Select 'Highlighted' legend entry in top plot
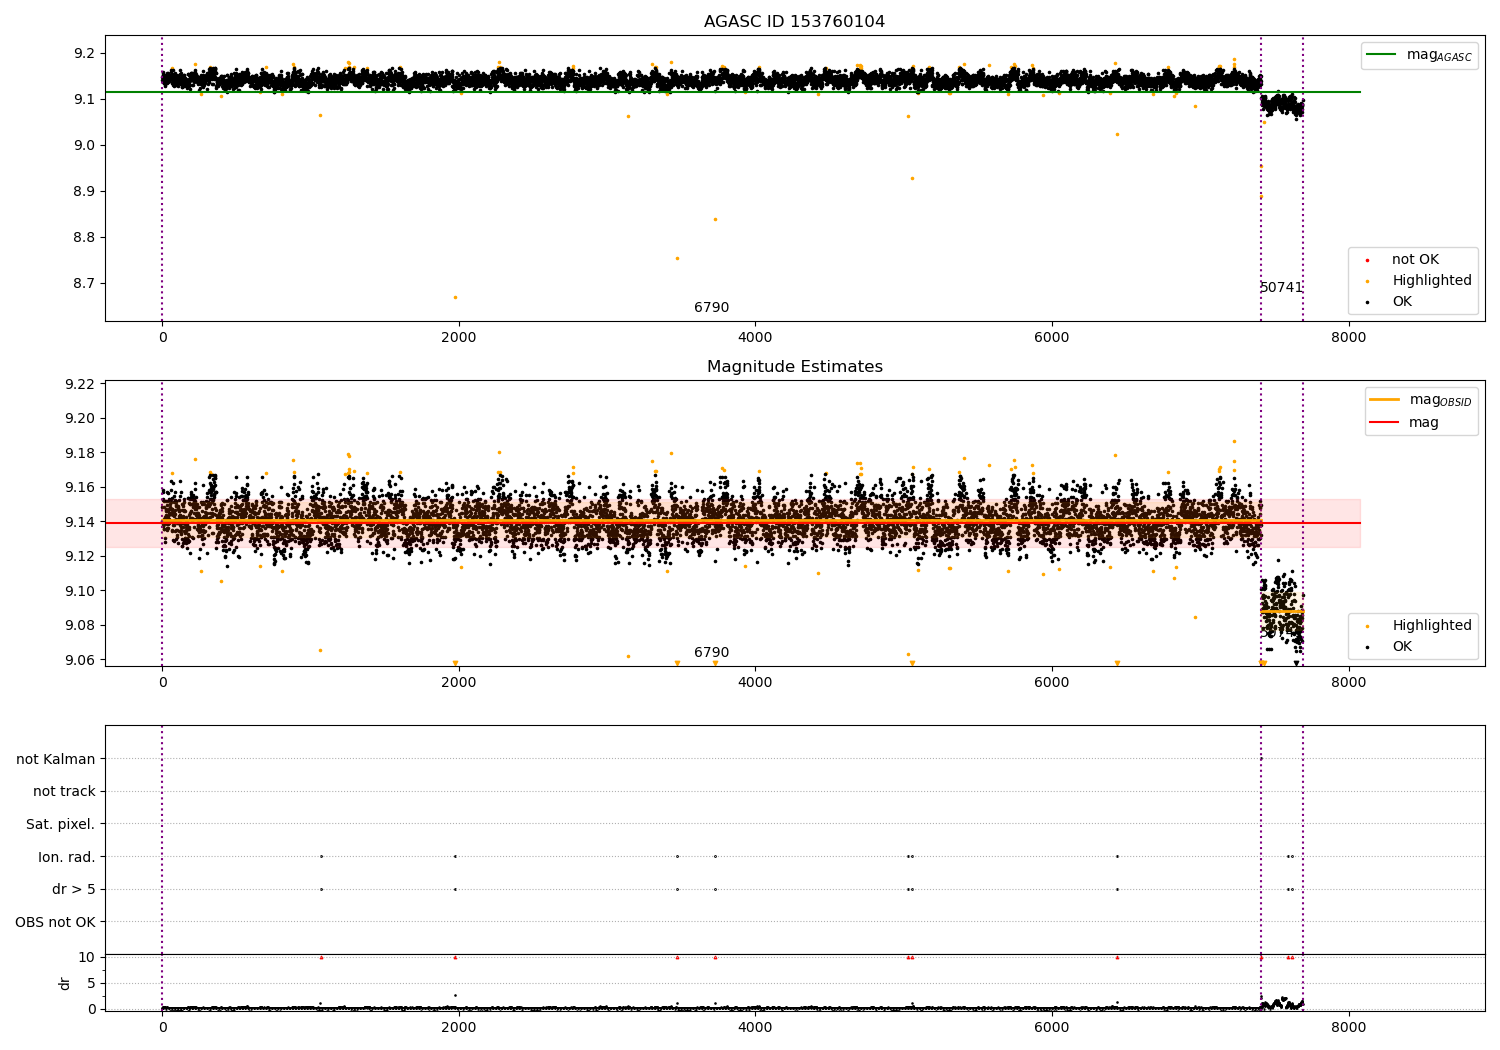Screen dimensions: 1500x1050 pos(1431,281)
